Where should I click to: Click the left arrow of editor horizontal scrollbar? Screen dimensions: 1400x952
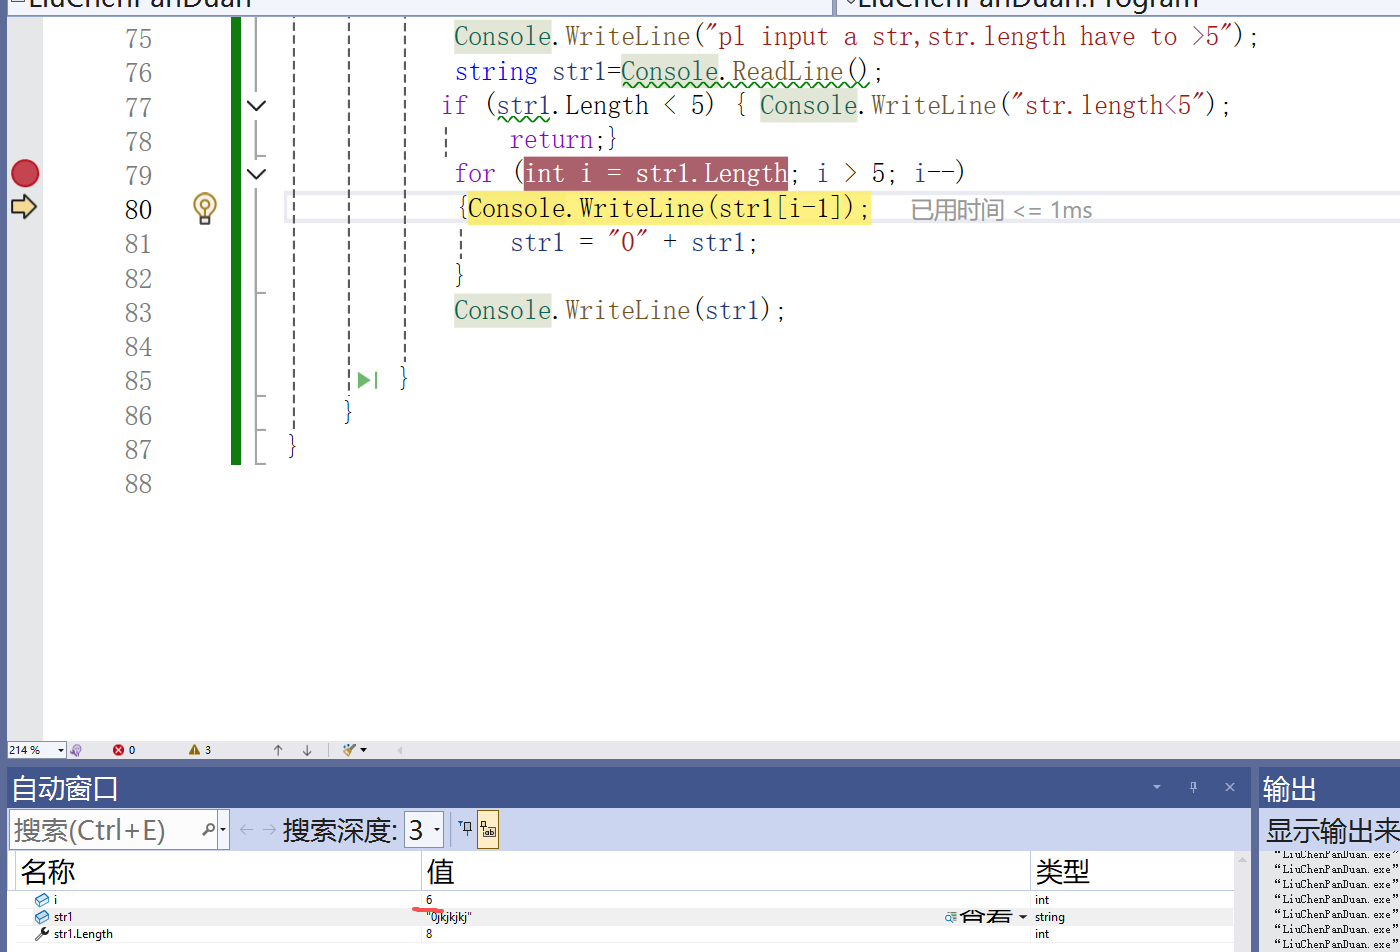point(400,749)
